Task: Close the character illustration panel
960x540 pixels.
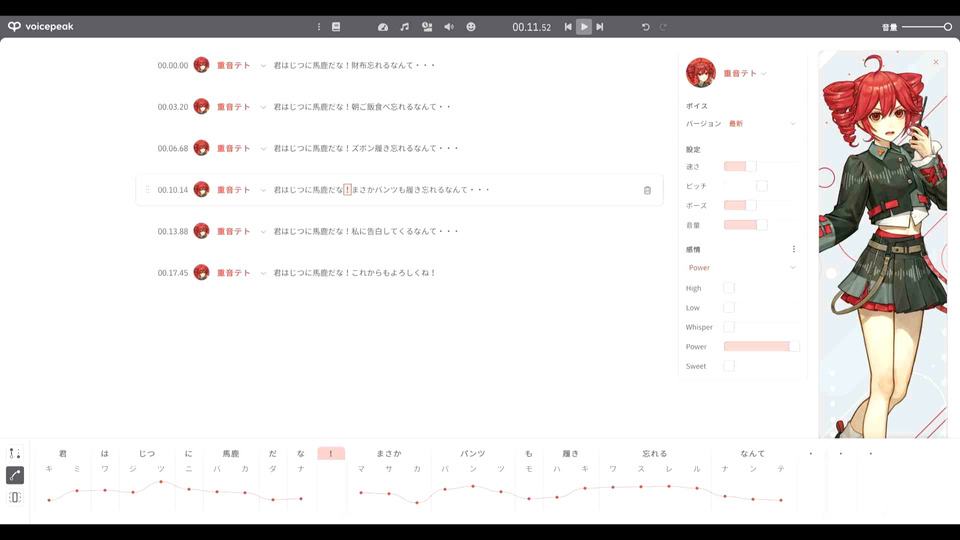Action: [x=936, y=62]
